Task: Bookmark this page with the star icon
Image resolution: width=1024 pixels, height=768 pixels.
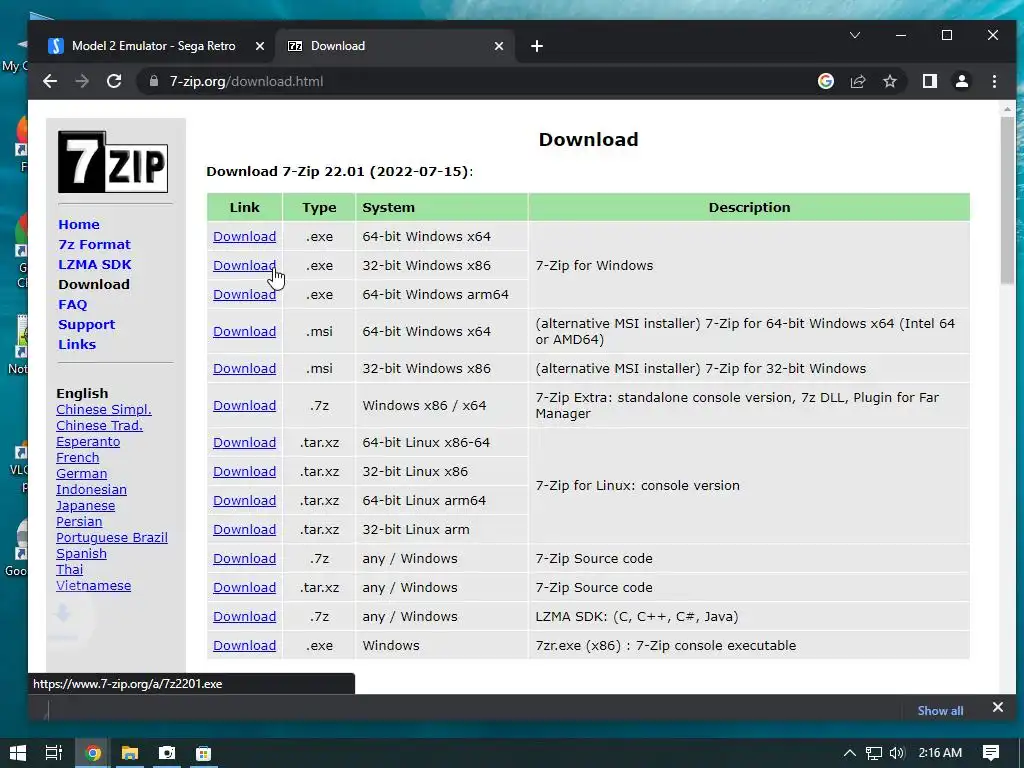Action: point(889,81)
